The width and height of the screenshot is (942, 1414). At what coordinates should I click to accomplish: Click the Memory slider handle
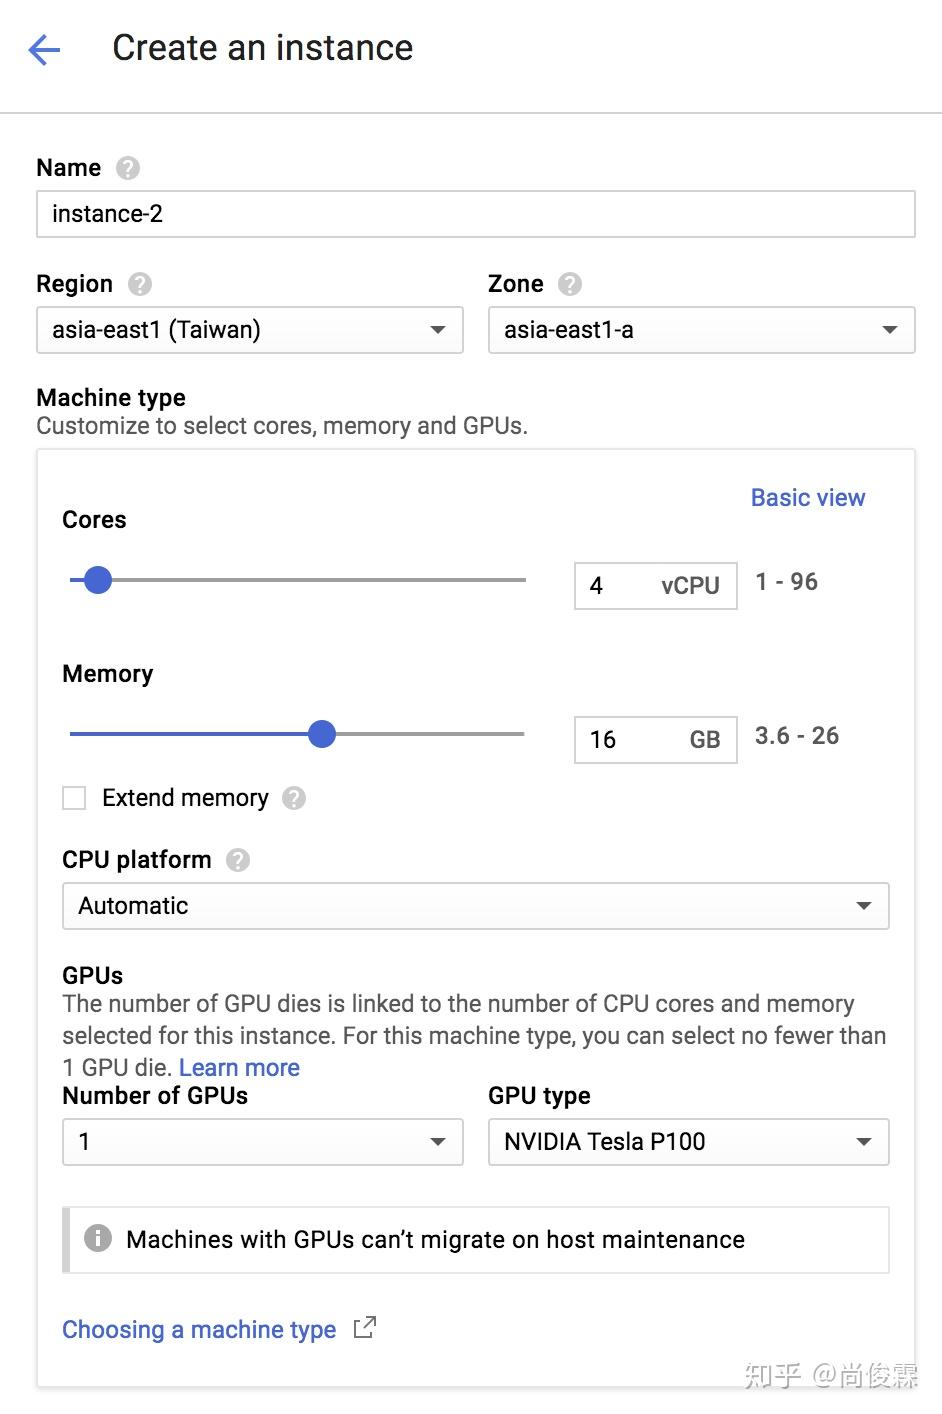pyautogui.click(x=322, y=734)
